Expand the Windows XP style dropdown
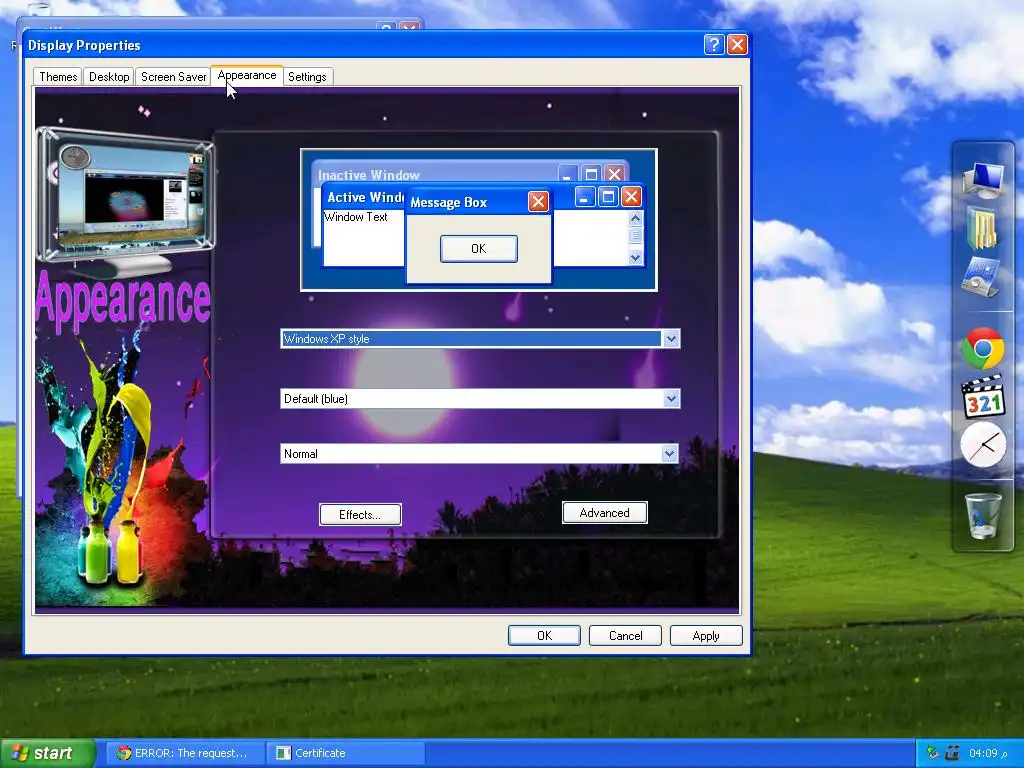This screenshot has height=768, width=1024. click(671, 339)
